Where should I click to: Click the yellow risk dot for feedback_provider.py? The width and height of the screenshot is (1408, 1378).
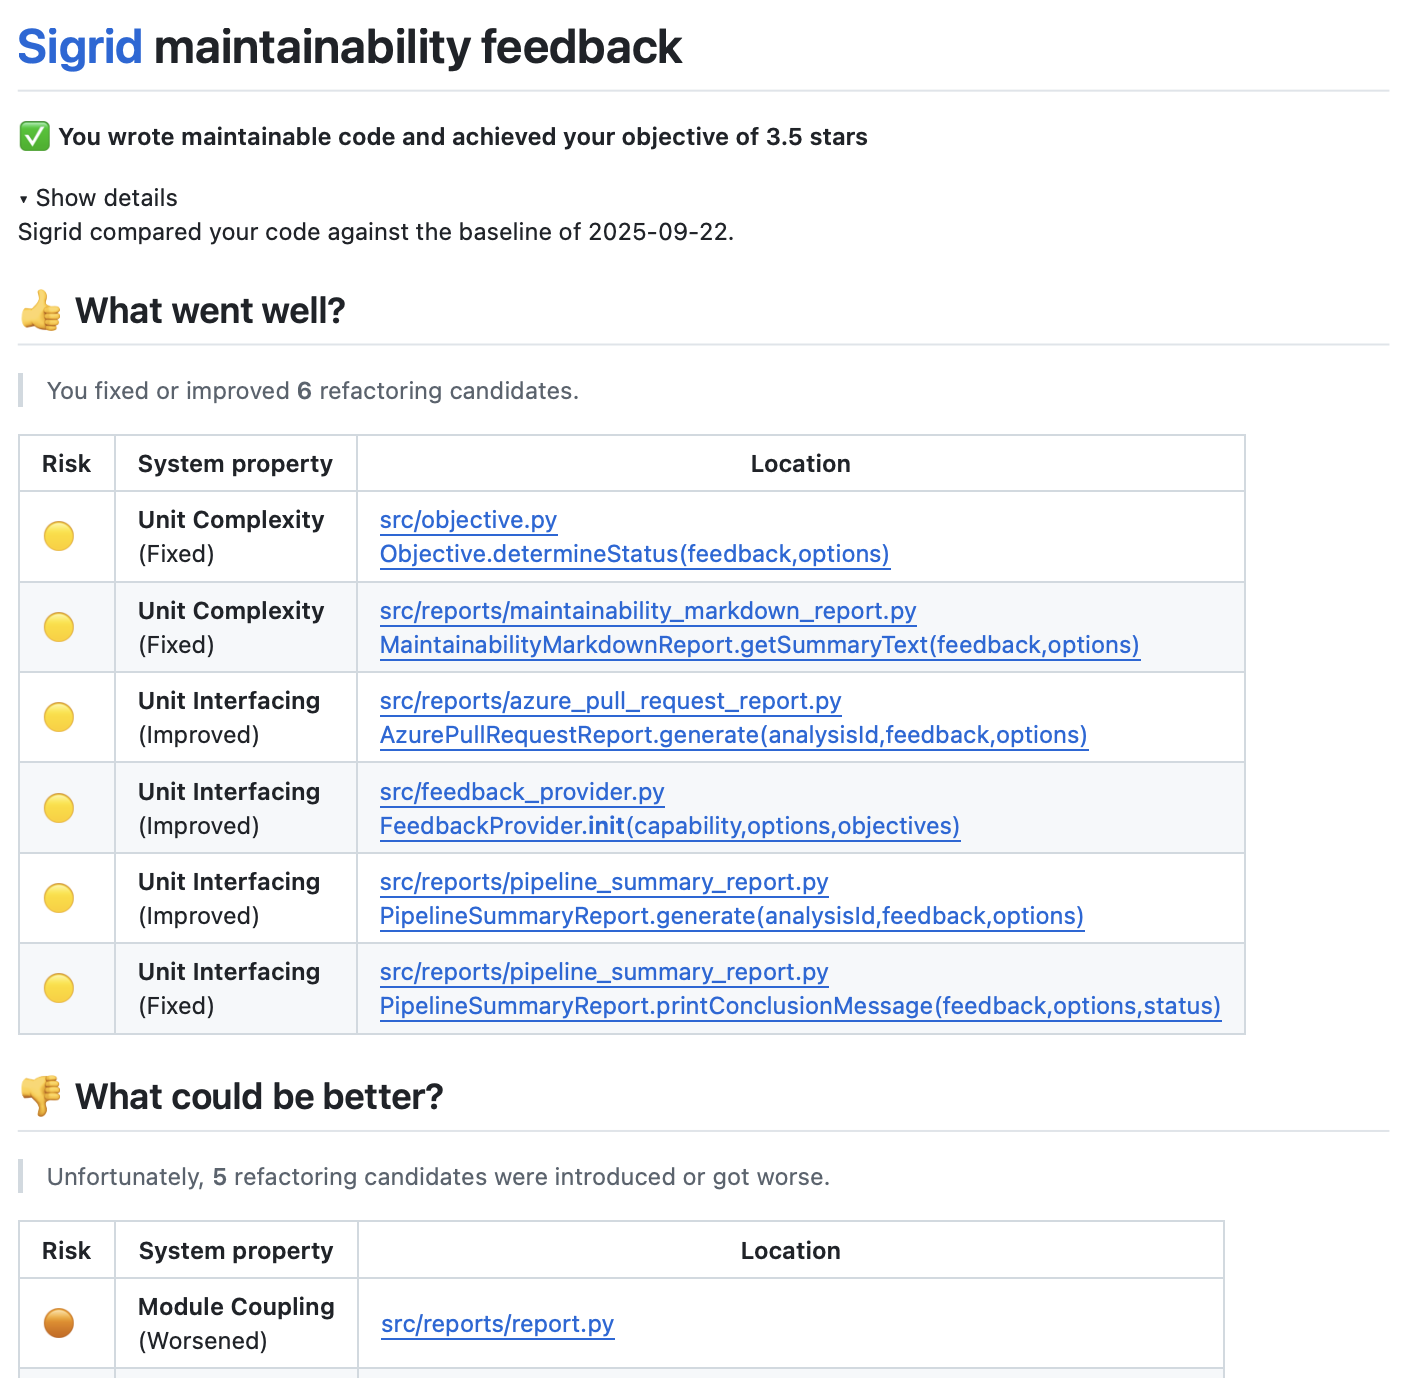59,808
